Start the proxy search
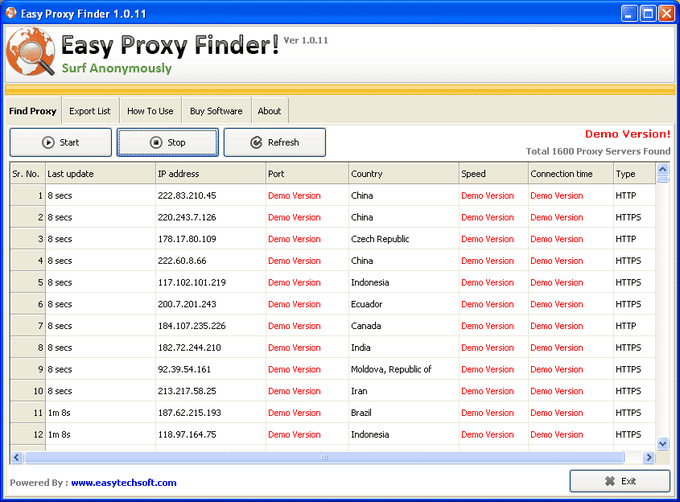Viewport: 680px width, 502px height. pyautogui.click(x=61, y=142)
